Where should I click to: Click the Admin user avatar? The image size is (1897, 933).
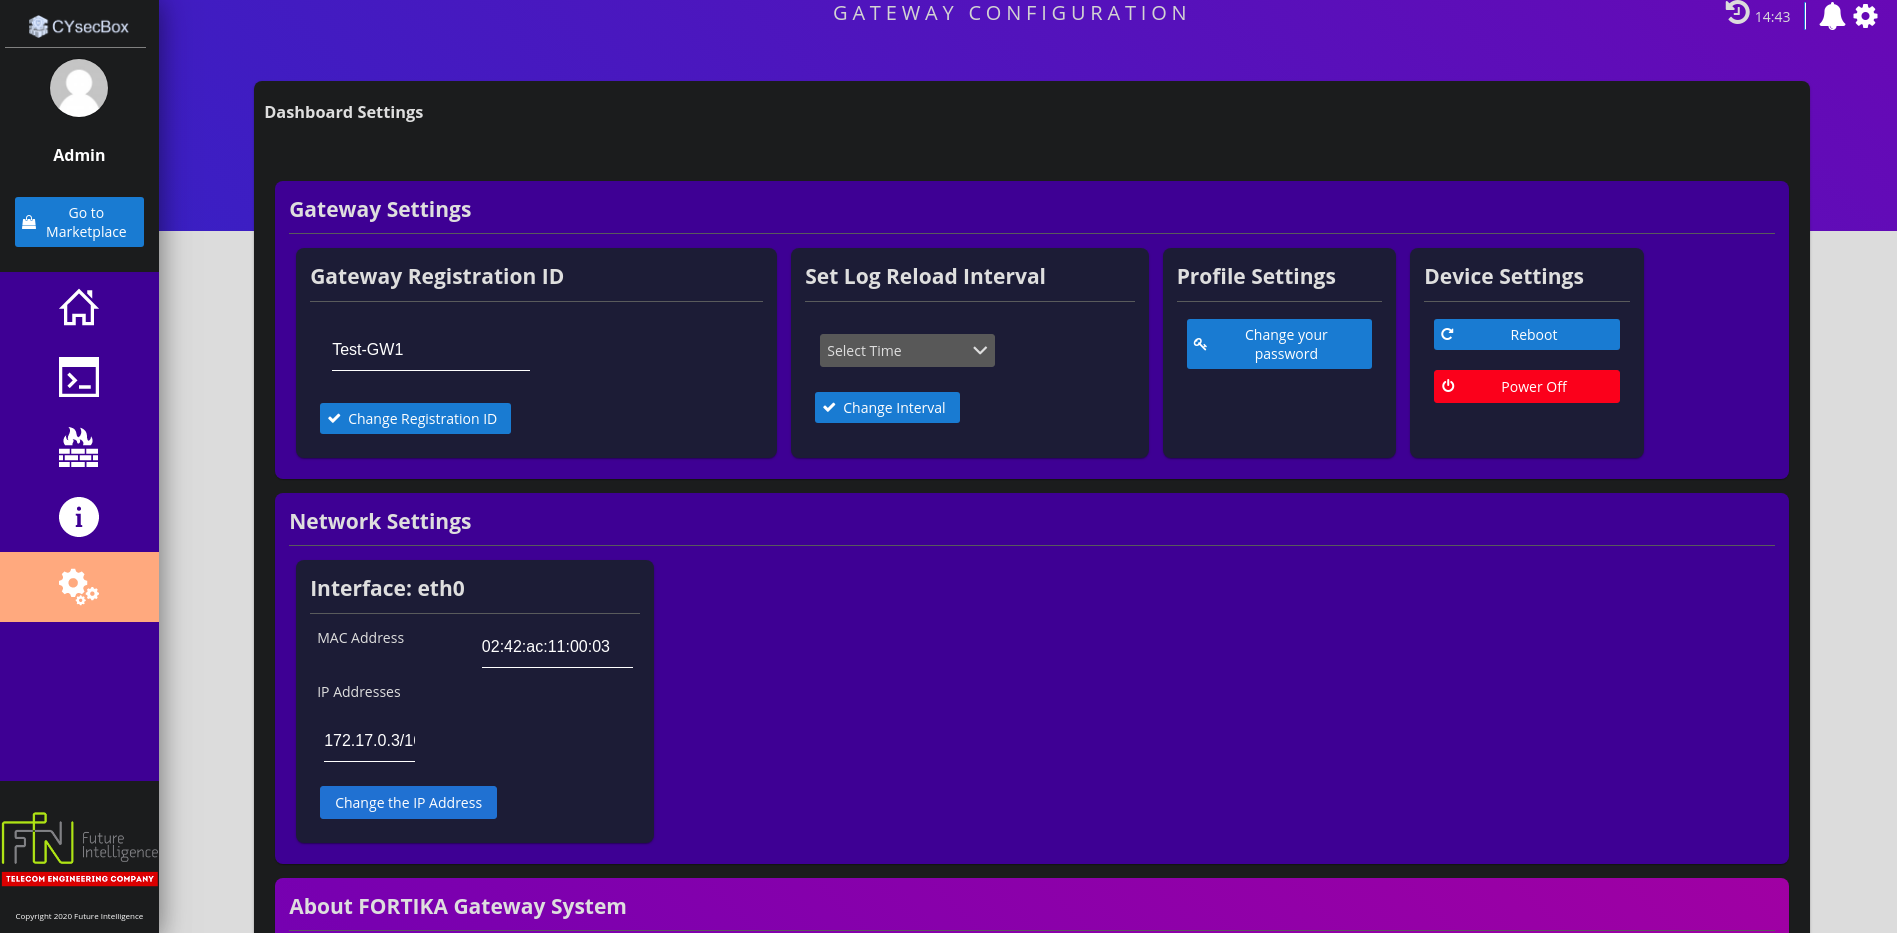point(79,89)
